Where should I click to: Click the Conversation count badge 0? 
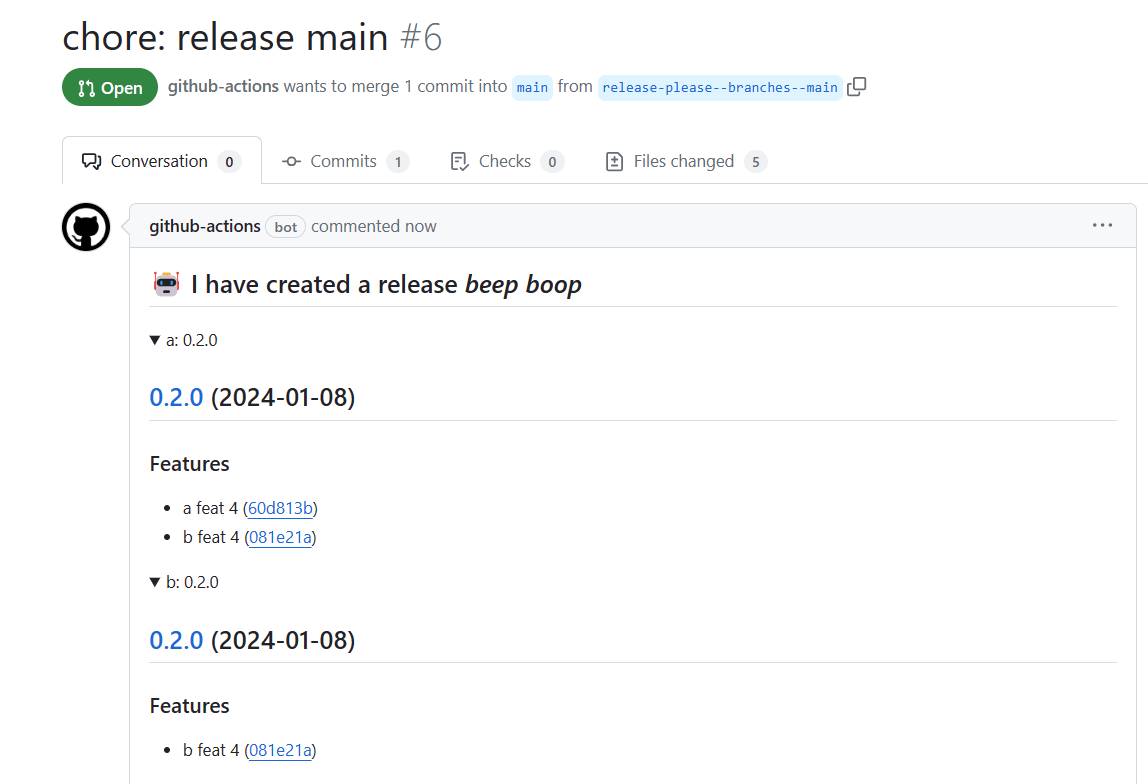pos(229,162)
